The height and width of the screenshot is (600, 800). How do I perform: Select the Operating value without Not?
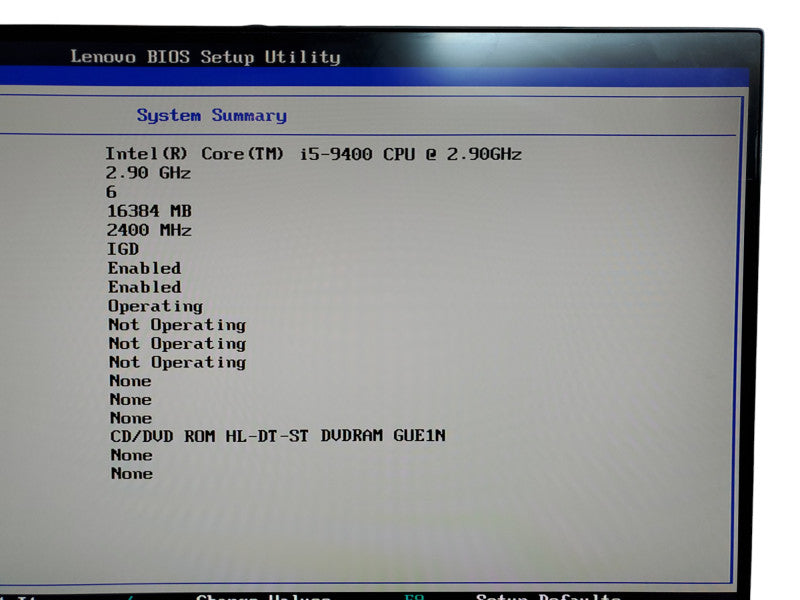pos(156,306)
